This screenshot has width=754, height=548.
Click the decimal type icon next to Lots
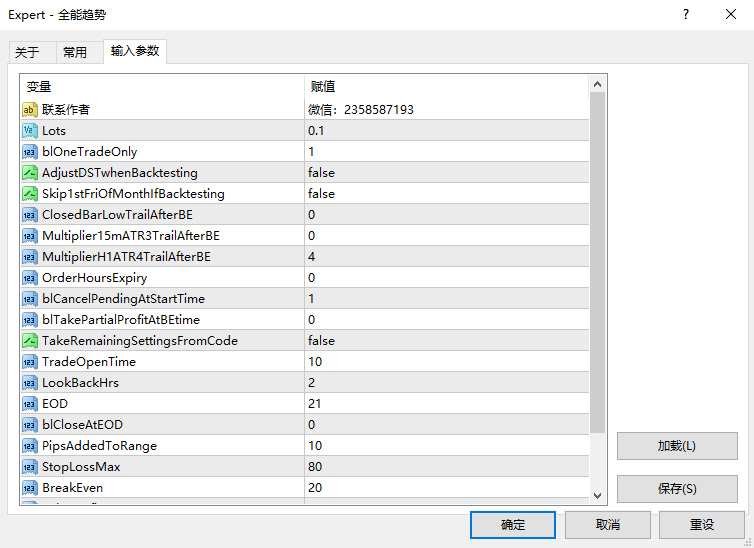click(x=30, y=131)
